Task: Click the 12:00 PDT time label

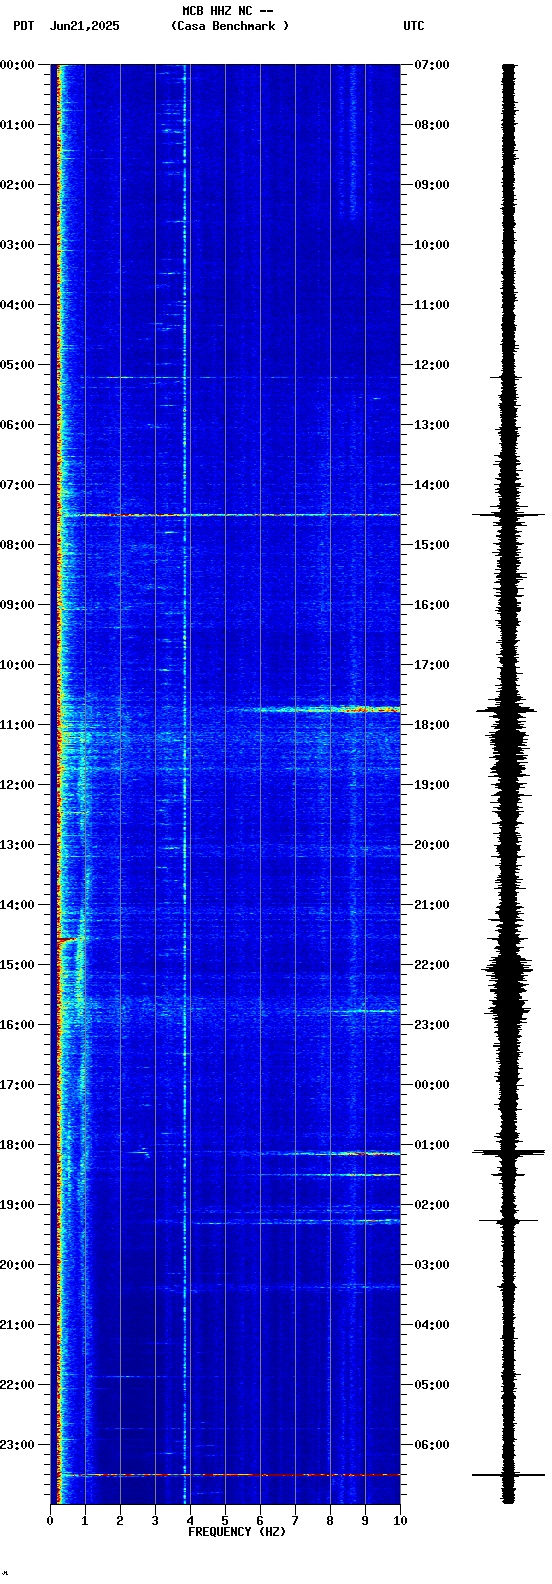Action: tap(18, 785)
